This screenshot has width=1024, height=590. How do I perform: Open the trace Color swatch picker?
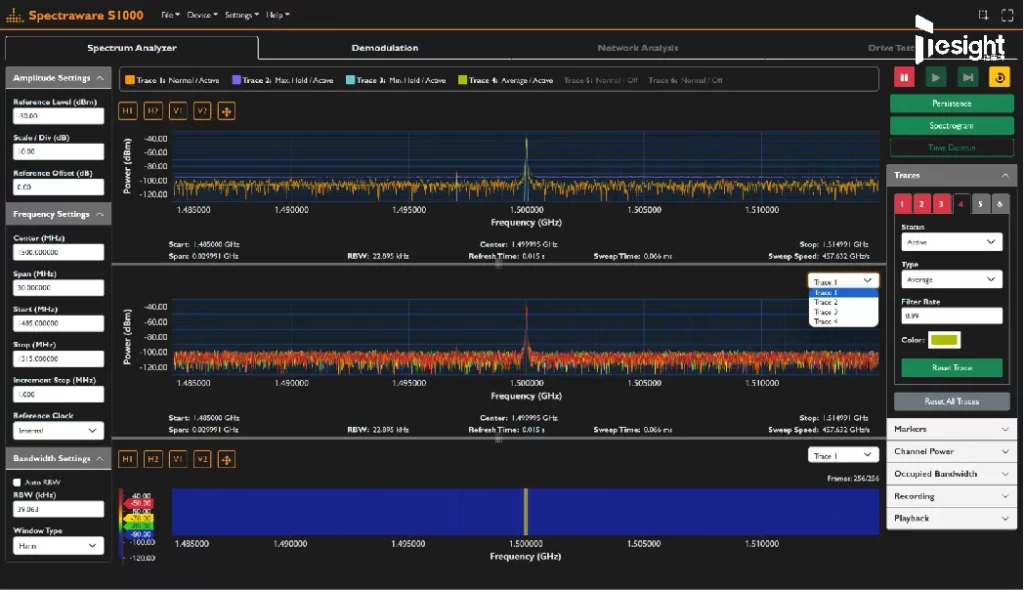[x=944, y=340]
